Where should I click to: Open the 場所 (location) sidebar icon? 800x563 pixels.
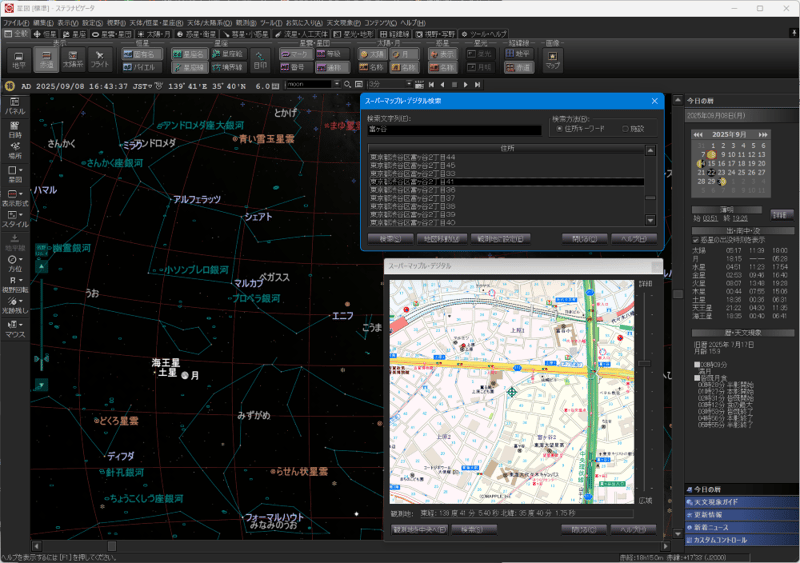[x=15, y=149]
